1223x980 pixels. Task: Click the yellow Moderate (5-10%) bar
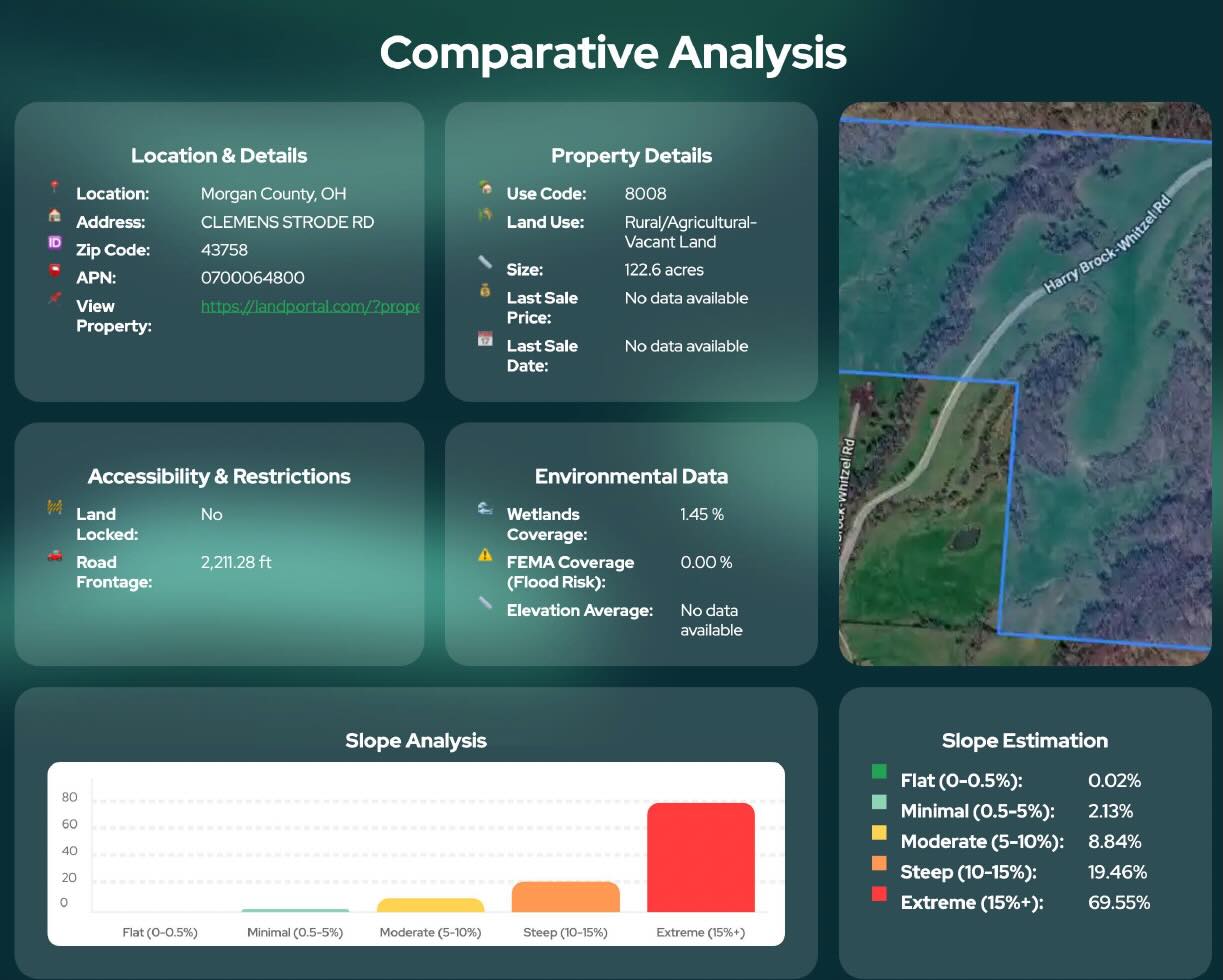click(430, 905)
